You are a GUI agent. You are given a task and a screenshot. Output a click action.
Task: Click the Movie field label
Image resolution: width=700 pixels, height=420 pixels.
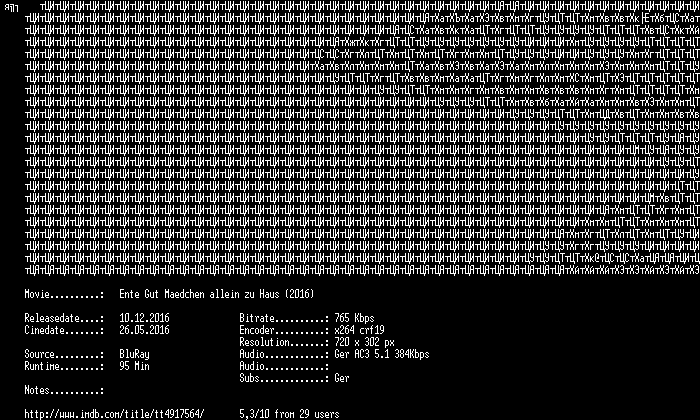[64, 295]
